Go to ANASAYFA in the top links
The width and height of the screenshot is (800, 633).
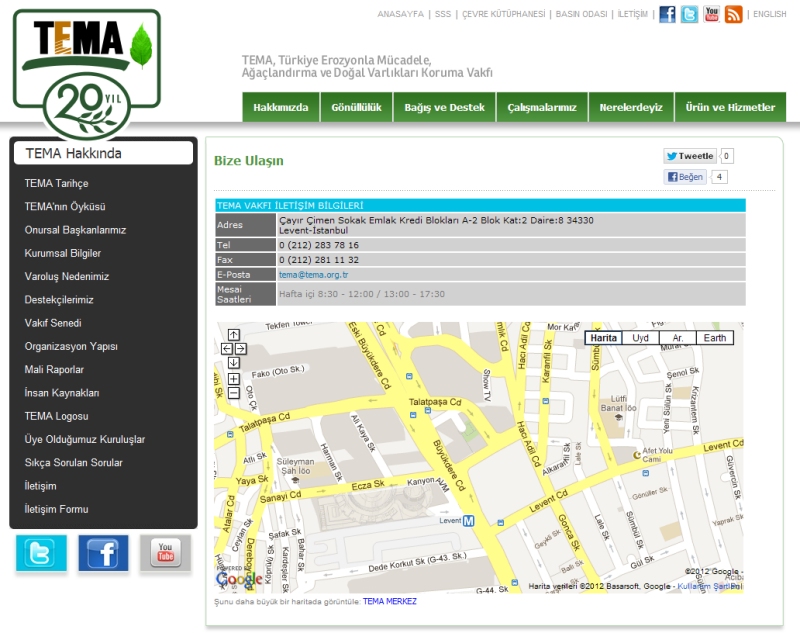(x=401, y=14)
